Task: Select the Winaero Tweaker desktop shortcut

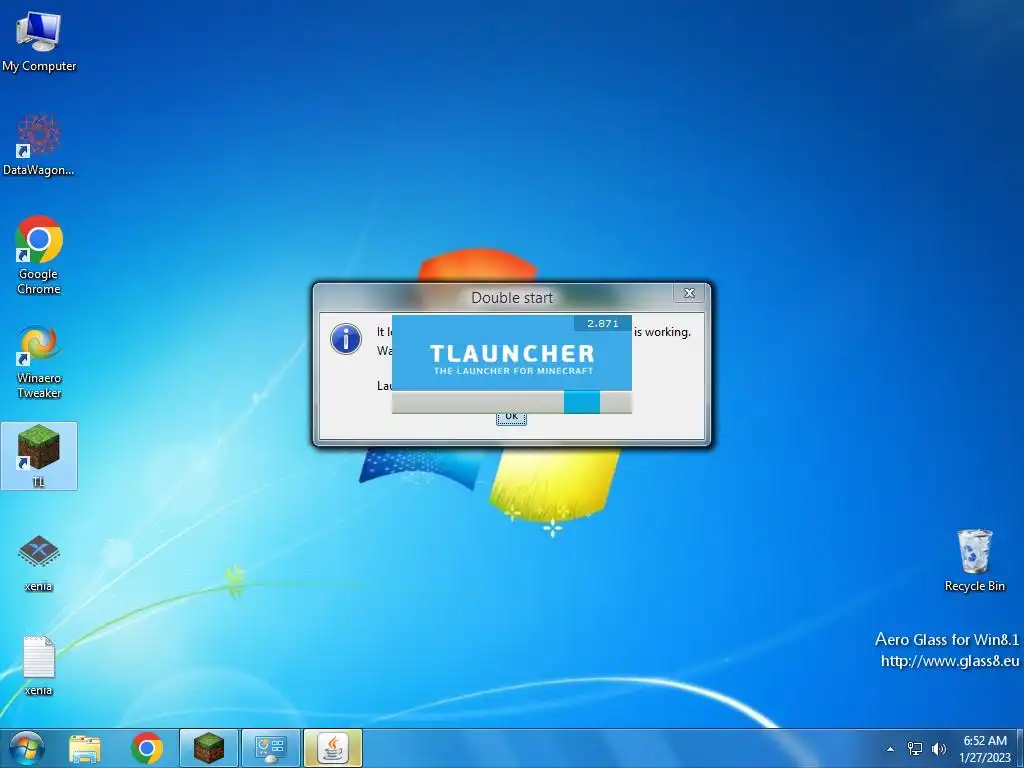Action: 39,361
